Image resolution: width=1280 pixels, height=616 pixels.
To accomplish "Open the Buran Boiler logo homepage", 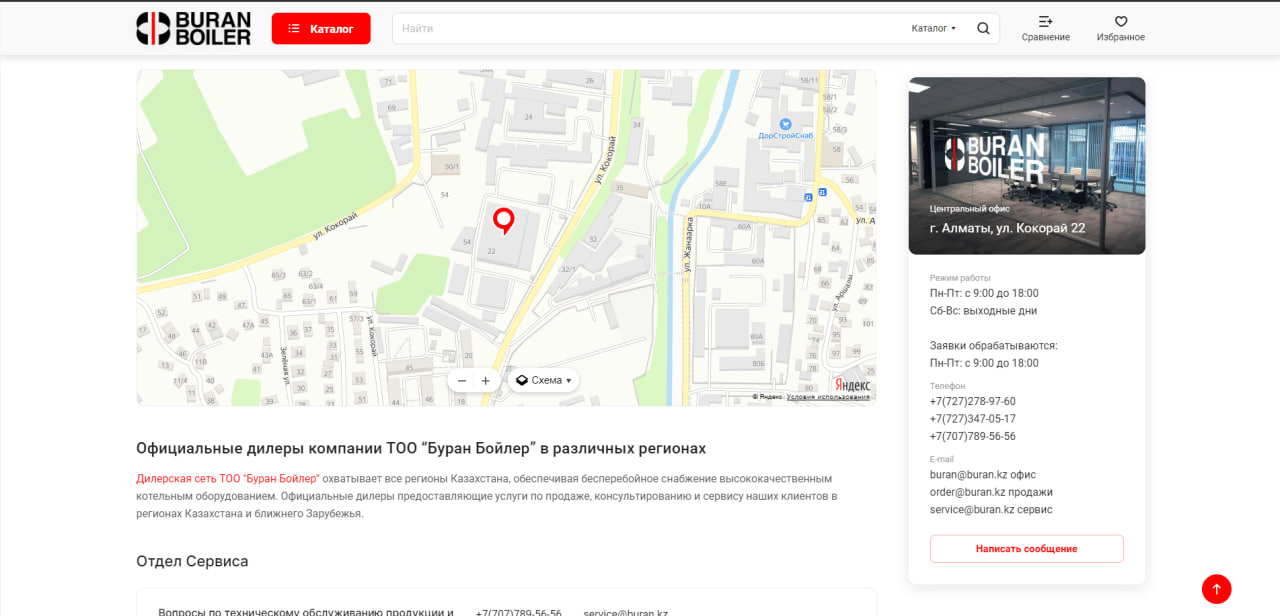I will click(194, 28).
